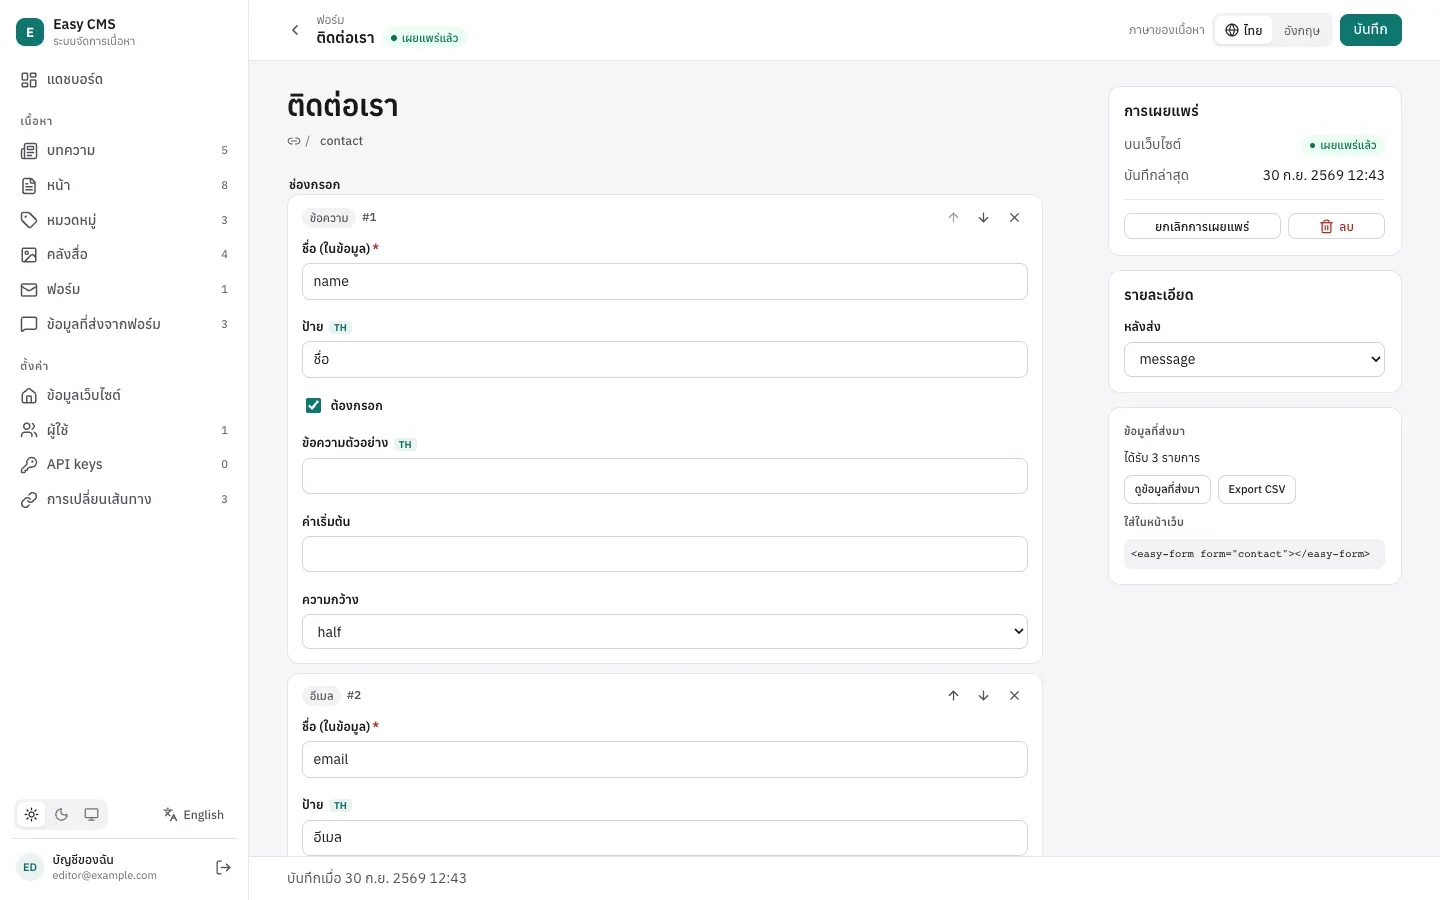Open หมวดหมู่ in the sidebar
Screen dimensions: 1440x900
(x=124, y=220)
